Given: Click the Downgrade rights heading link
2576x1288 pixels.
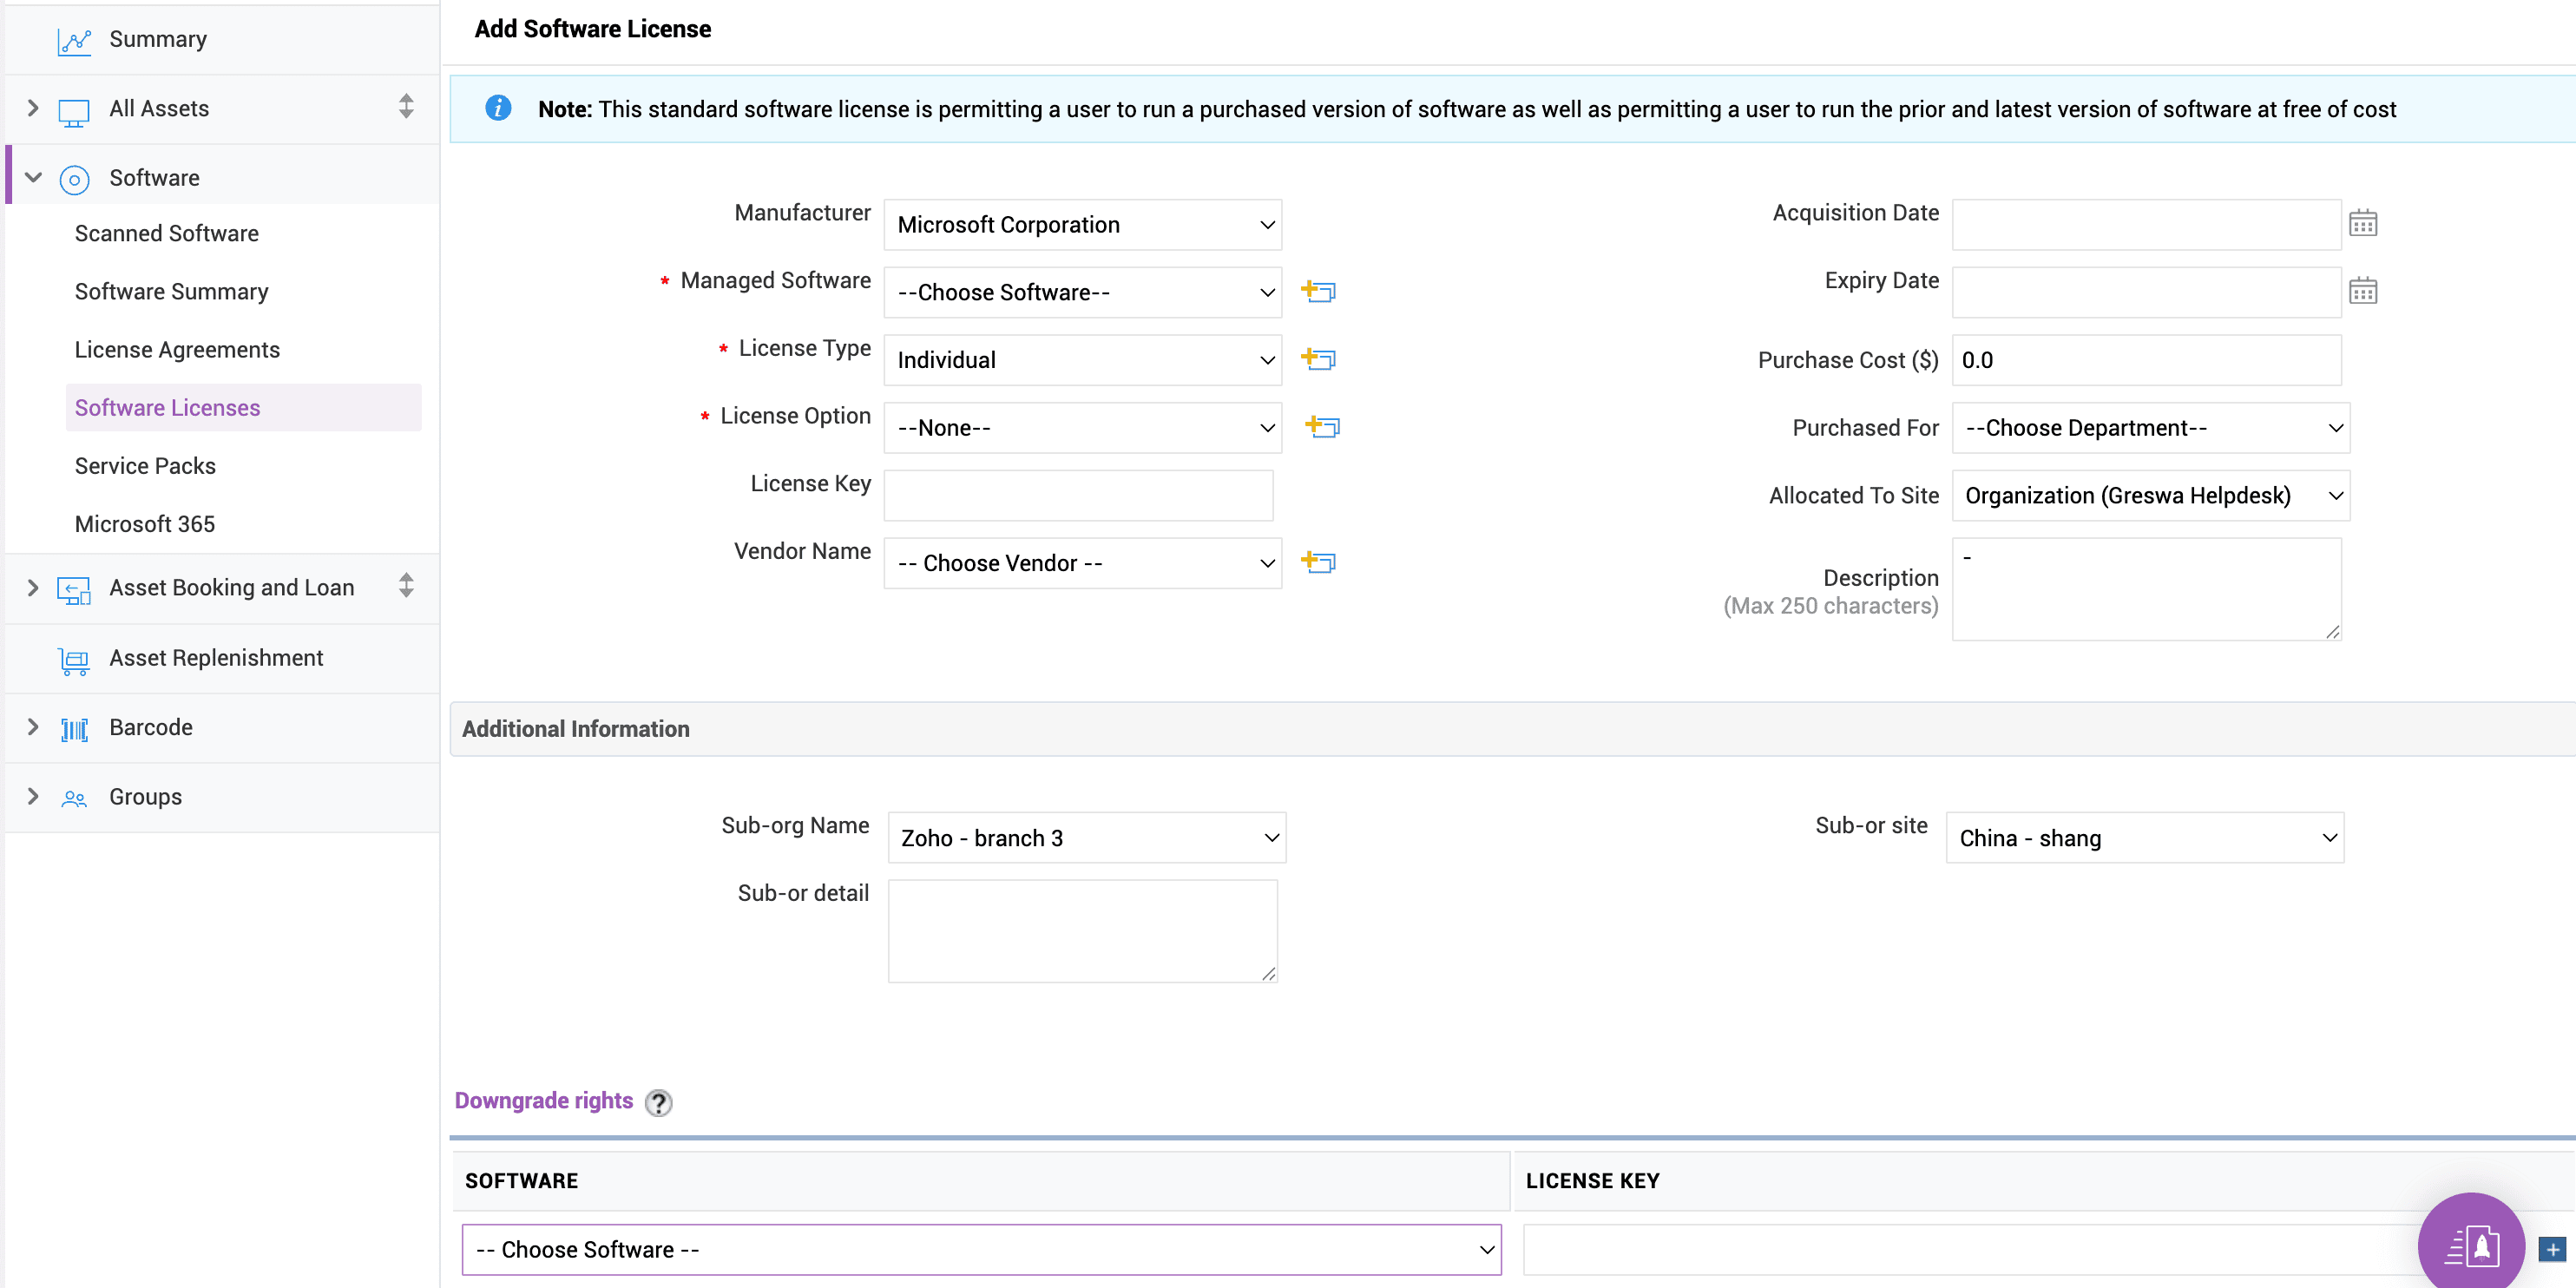Looking at the screenshot, I should click(544, 1100).
